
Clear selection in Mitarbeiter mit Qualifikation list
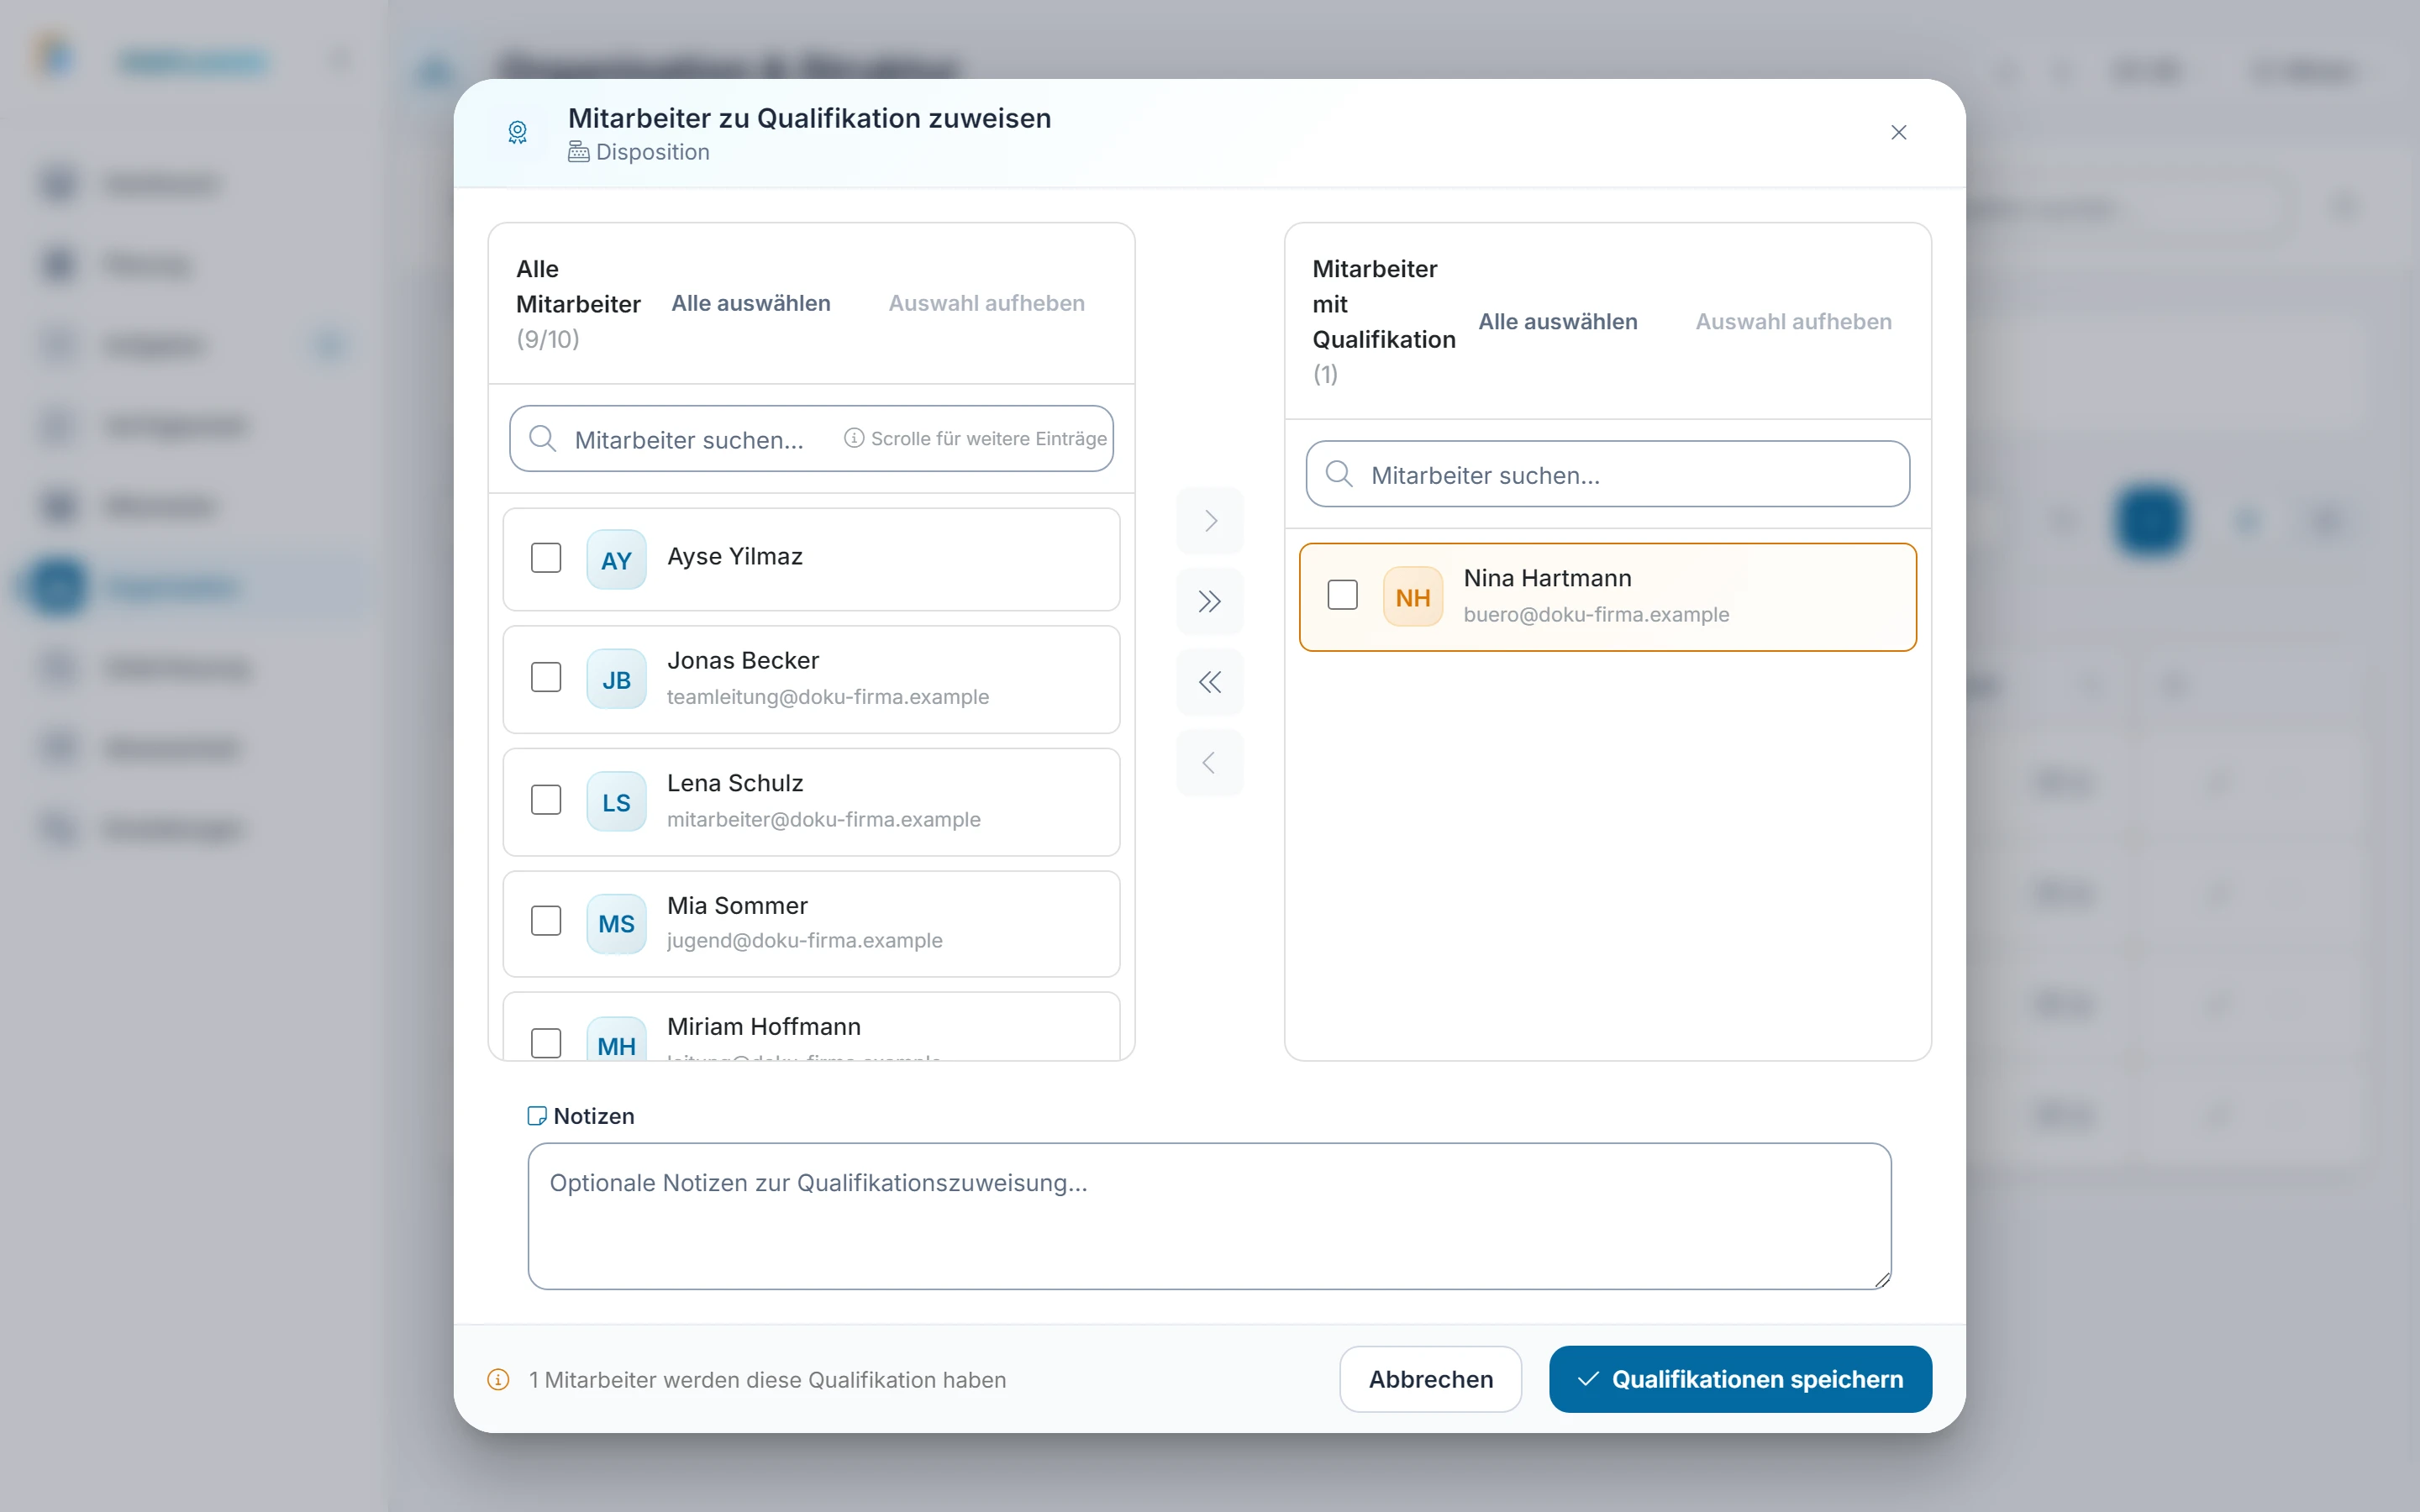1793,322
